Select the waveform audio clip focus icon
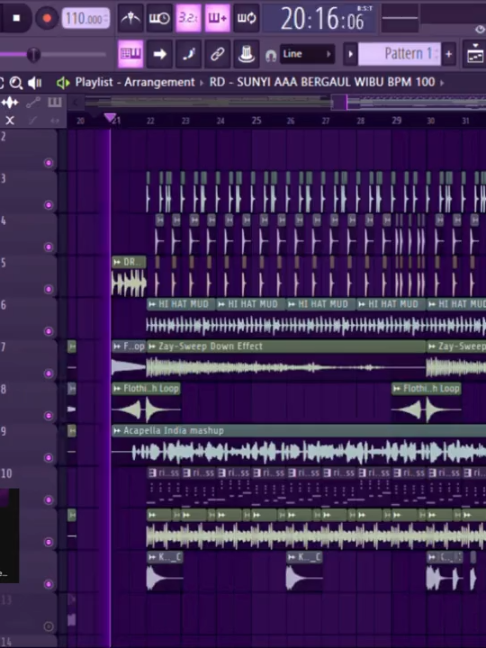 click(10, 102)
